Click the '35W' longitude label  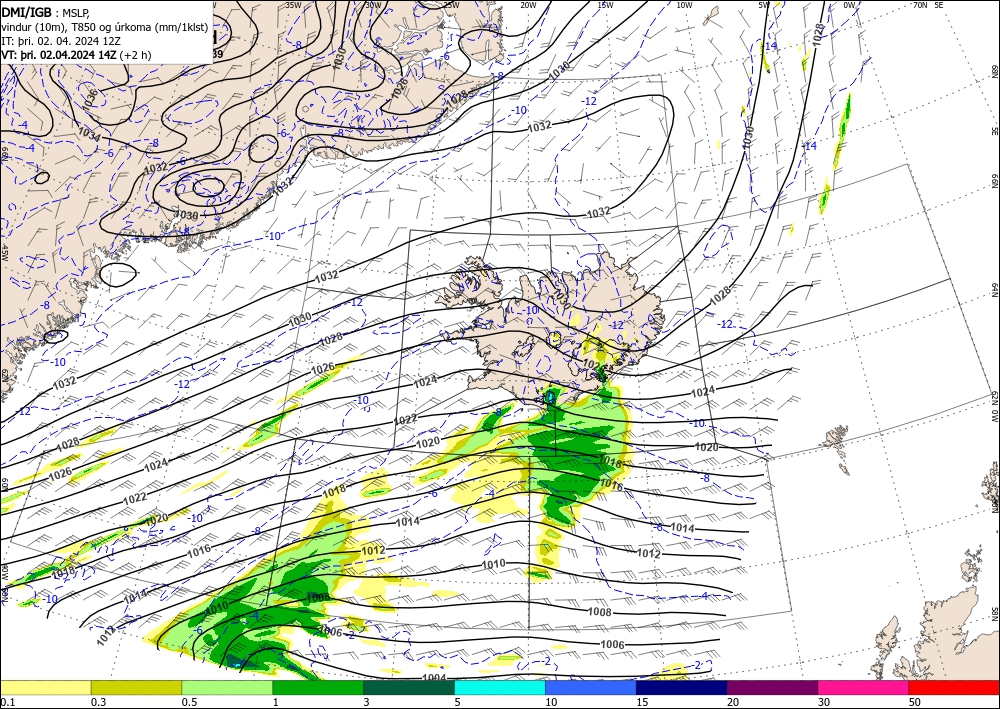click(293, 5)
